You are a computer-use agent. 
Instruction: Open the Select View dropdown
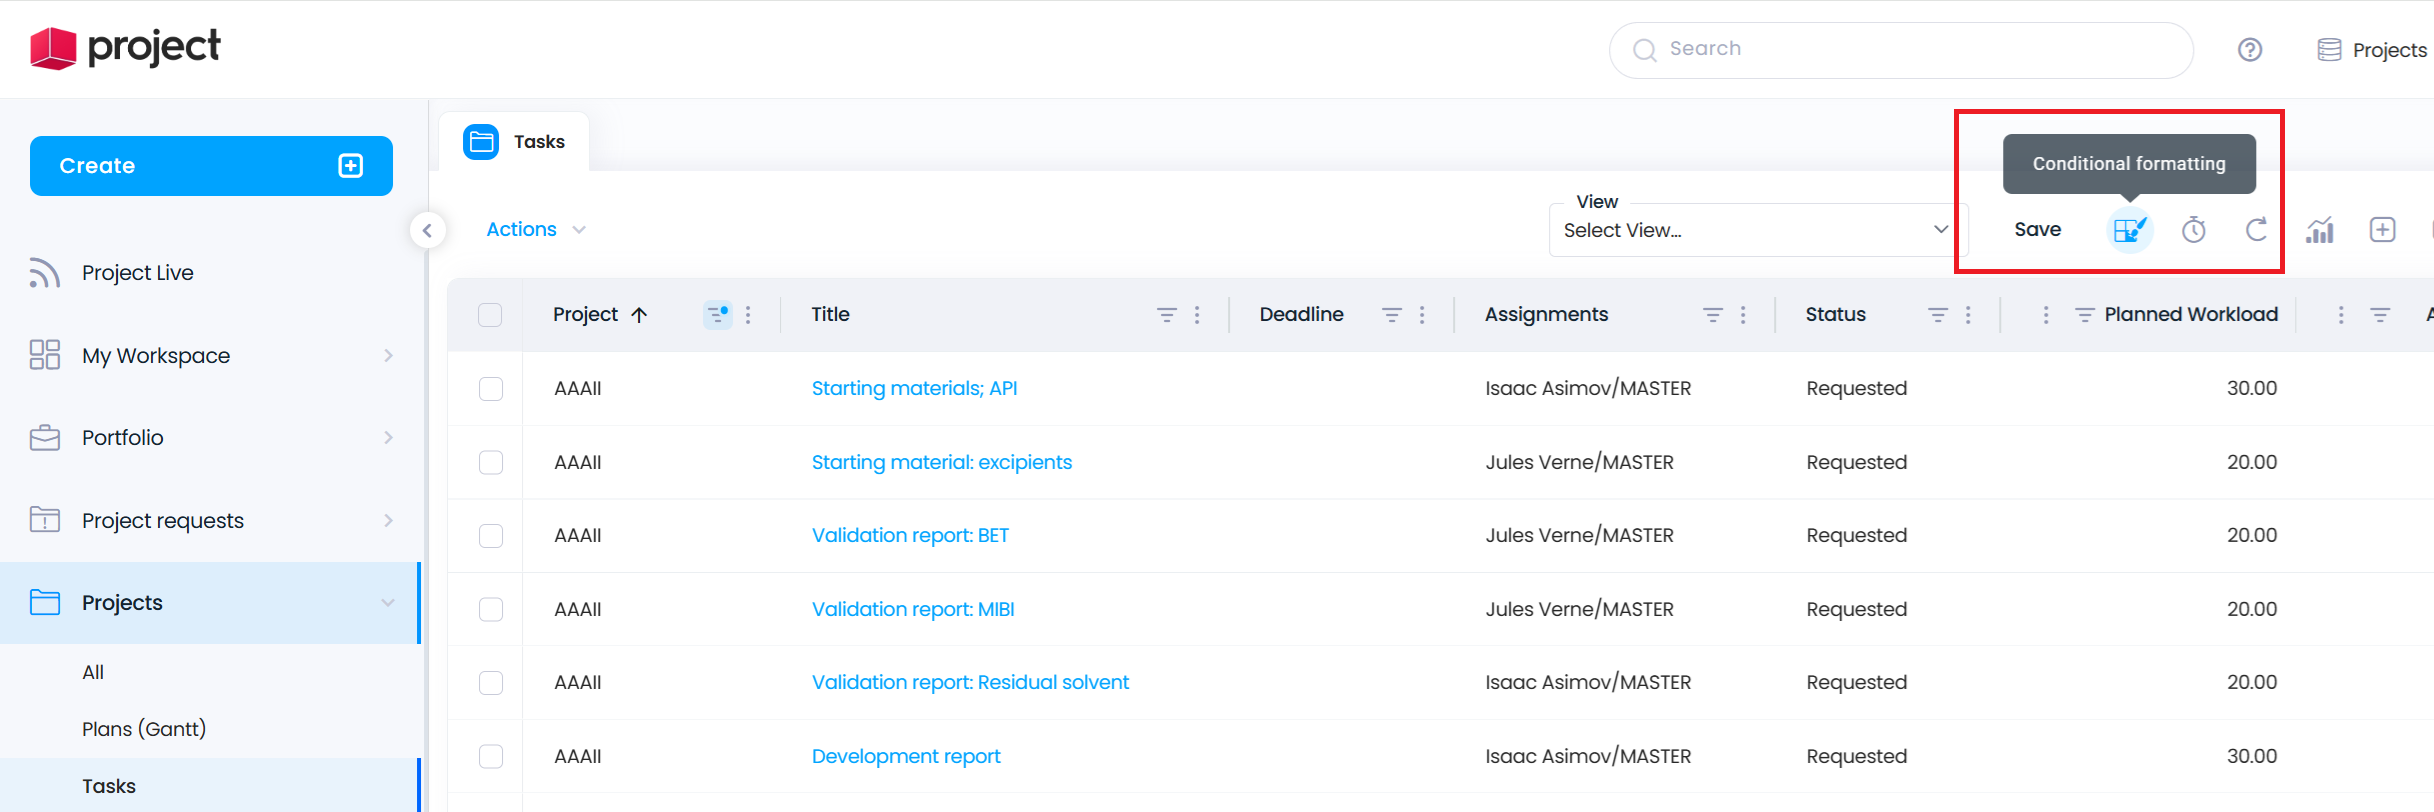(1757, 230)
